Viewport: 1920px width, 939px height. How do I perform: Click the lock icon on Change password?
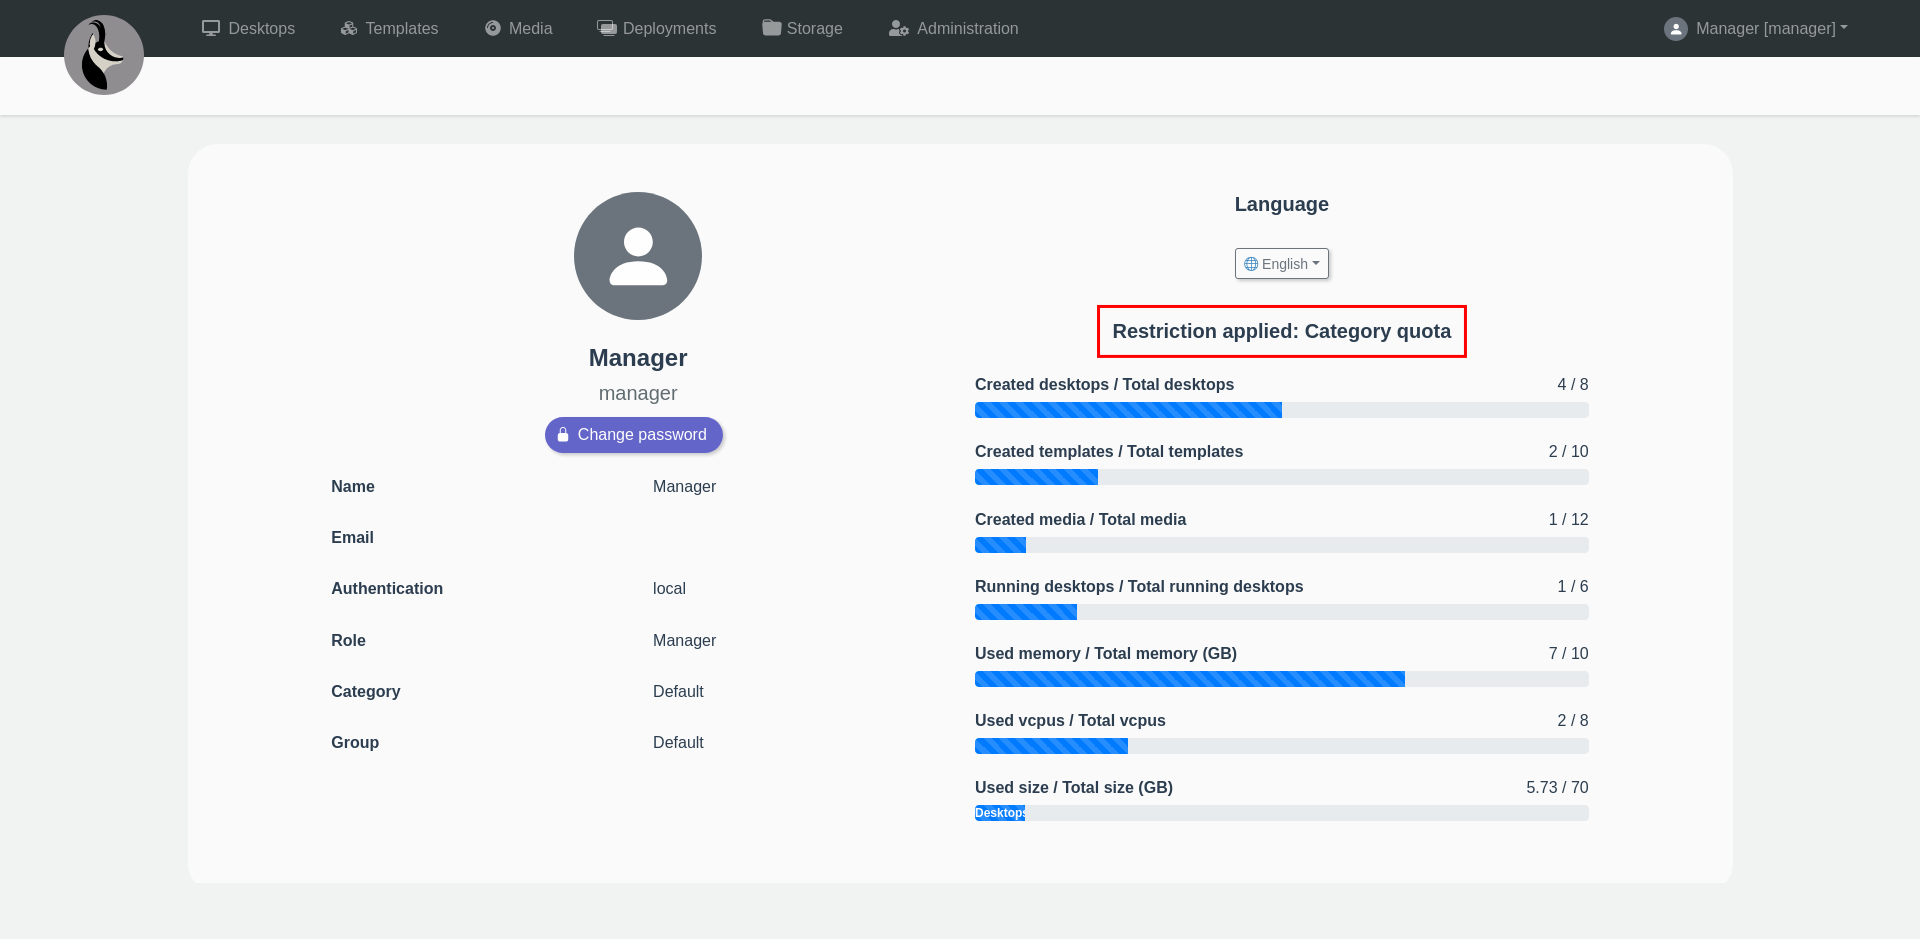[563, 435]
